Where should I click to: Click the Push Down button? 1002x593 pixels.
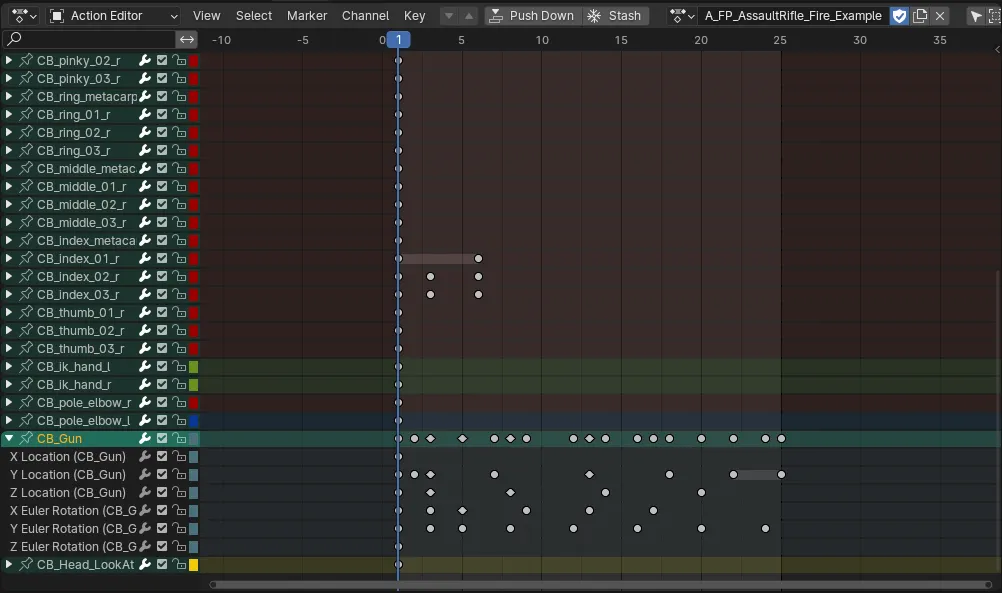(531, 16)
